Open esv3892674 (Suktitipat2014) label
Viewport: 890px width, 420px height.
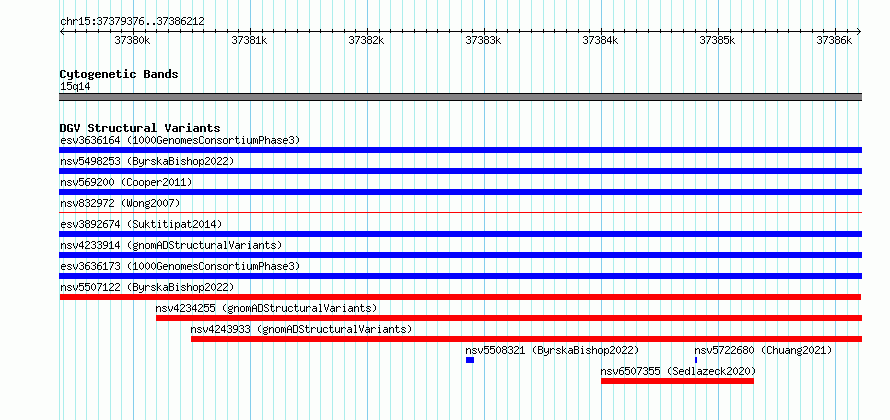[x=141, y=224]
